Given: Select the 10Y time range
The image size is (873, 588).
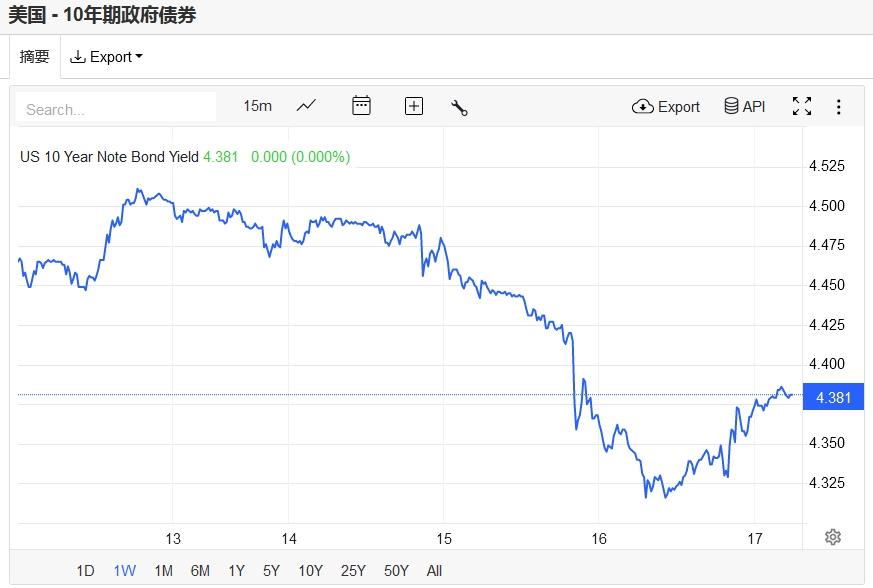Looking at the screenshot, I should pos(310,571).
